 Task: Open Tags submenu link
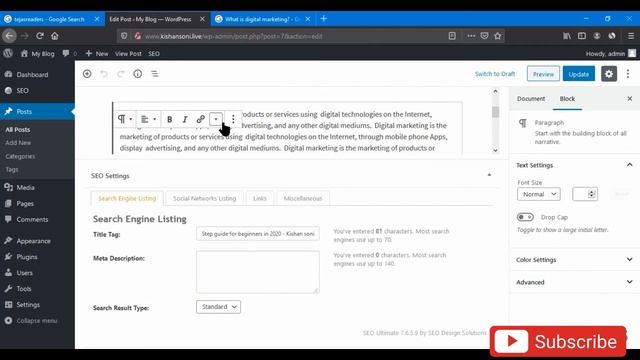12,169
